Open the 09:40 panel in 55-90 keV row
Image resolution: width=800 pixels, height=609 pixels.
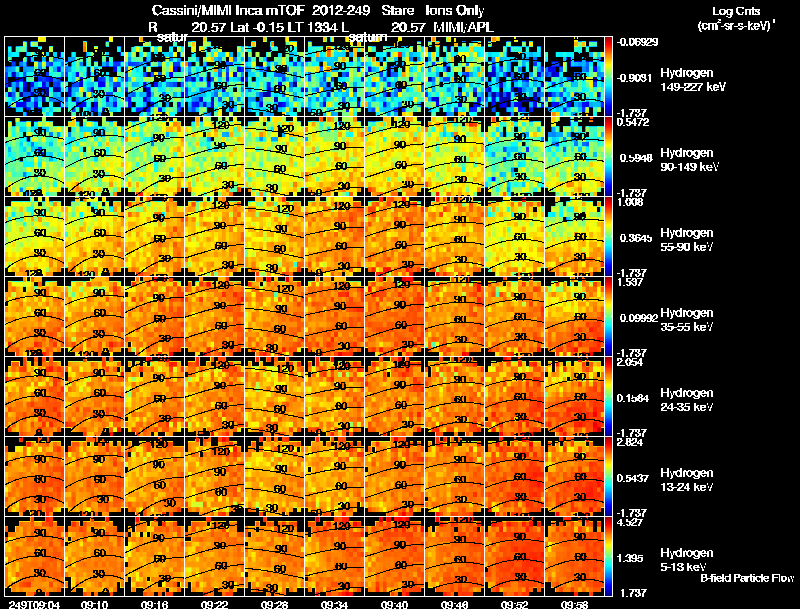(394, 237)
